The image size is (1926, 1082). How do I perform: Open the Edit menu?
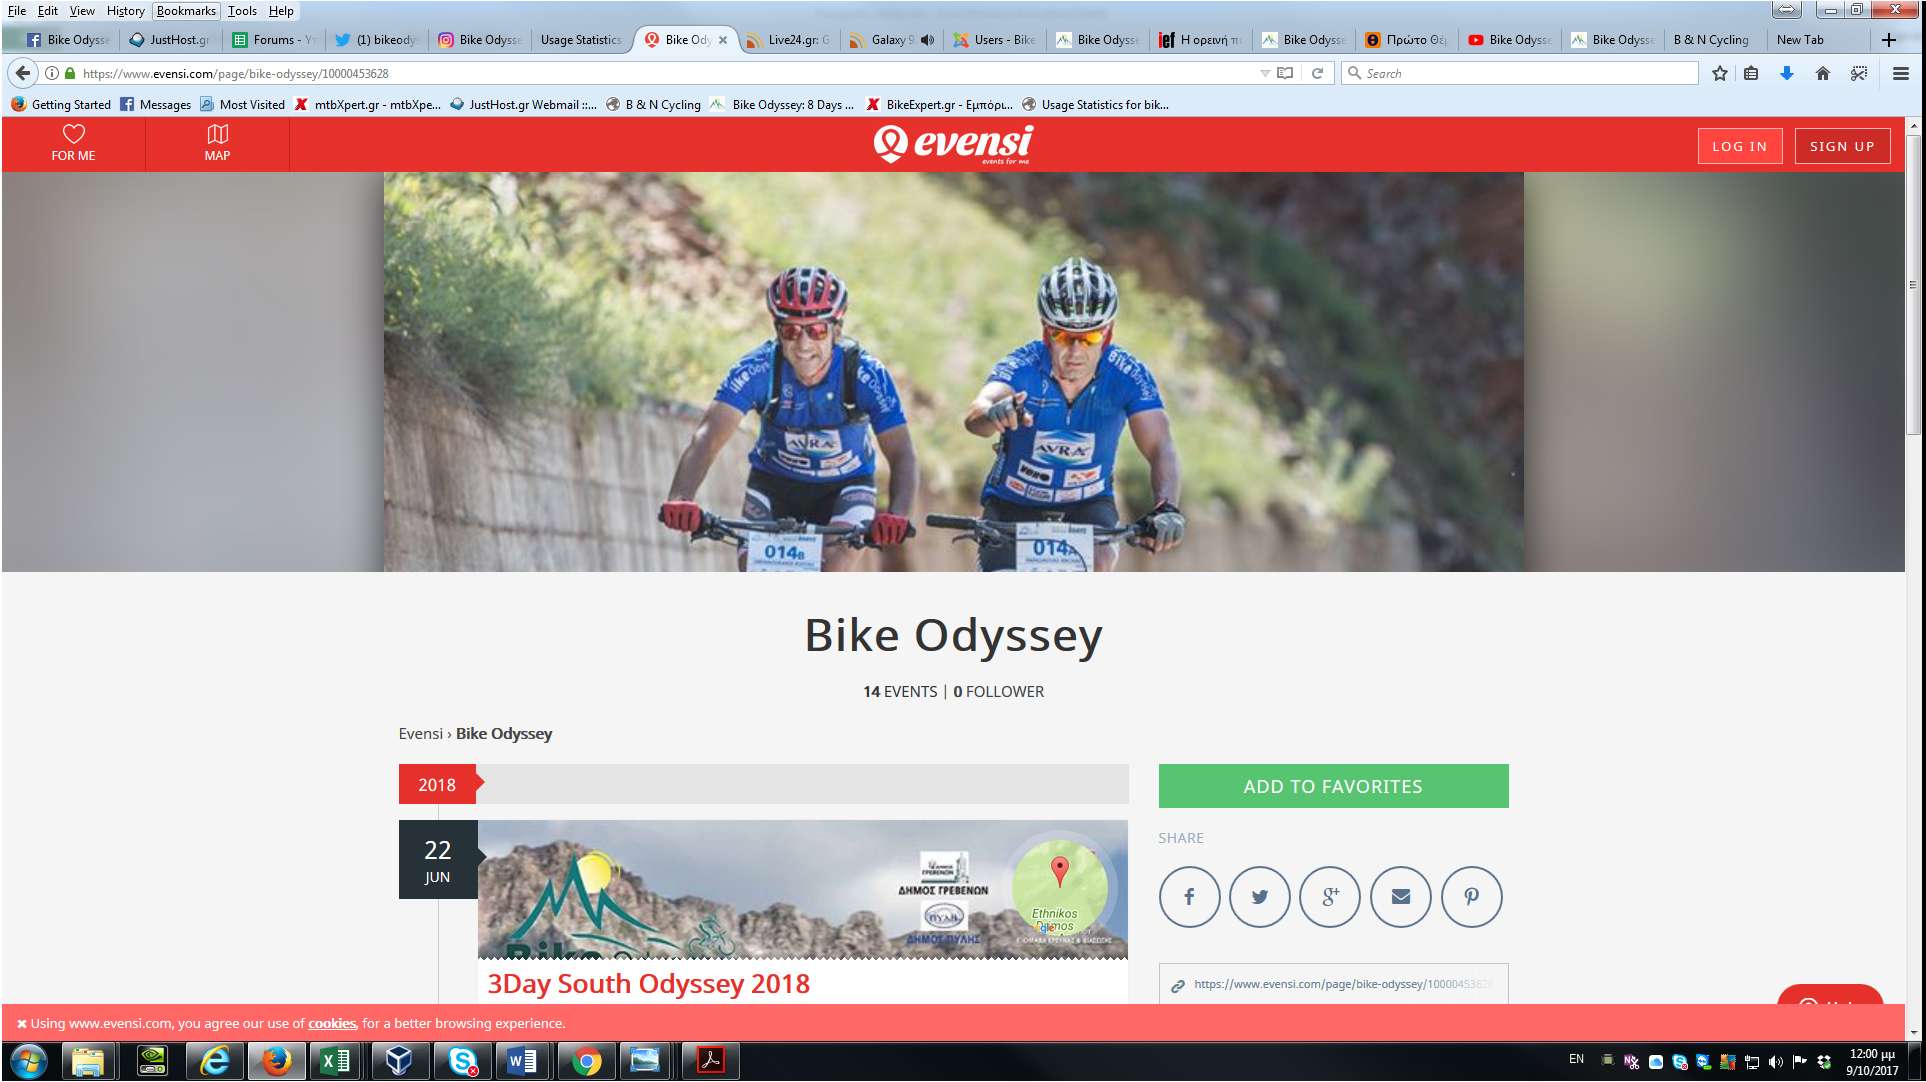(x=48, y=11)
